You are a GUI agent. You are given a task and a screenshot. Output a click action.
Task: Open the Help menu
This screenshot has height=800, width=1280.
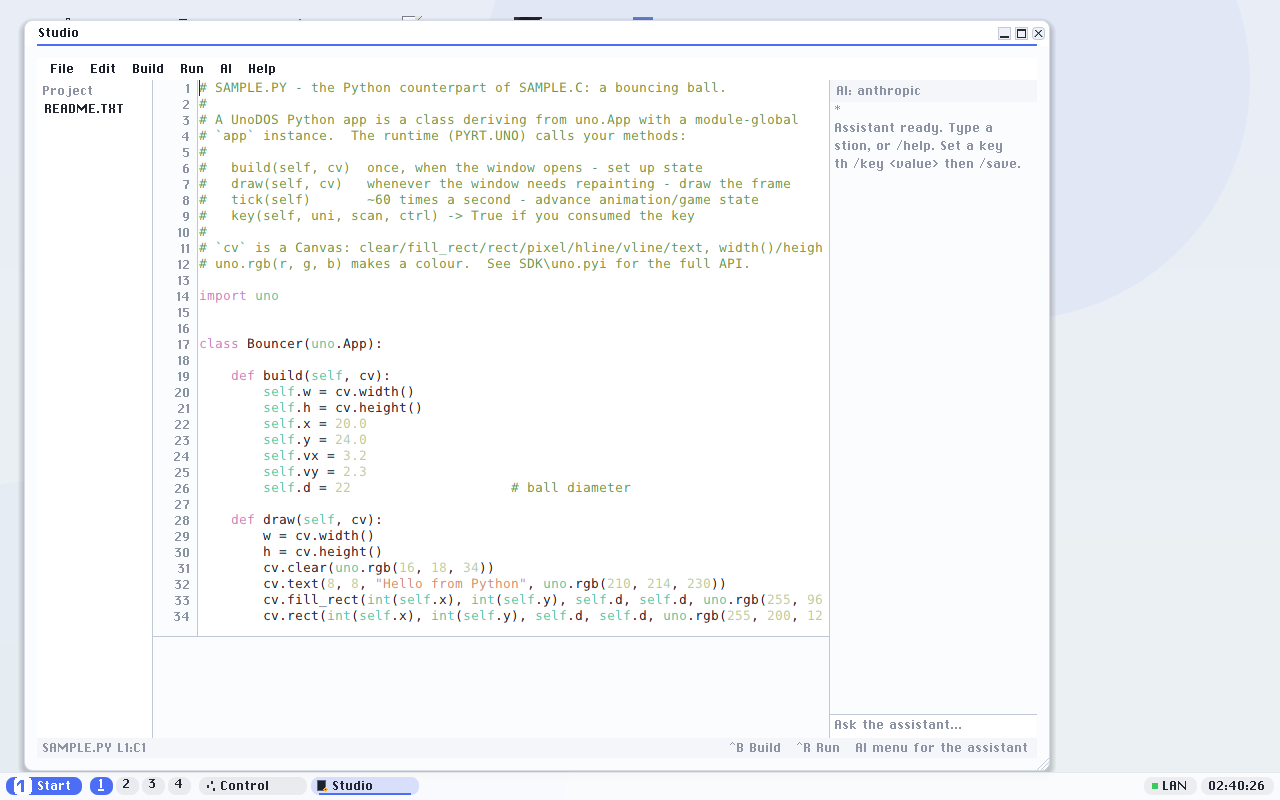[262, 69]
